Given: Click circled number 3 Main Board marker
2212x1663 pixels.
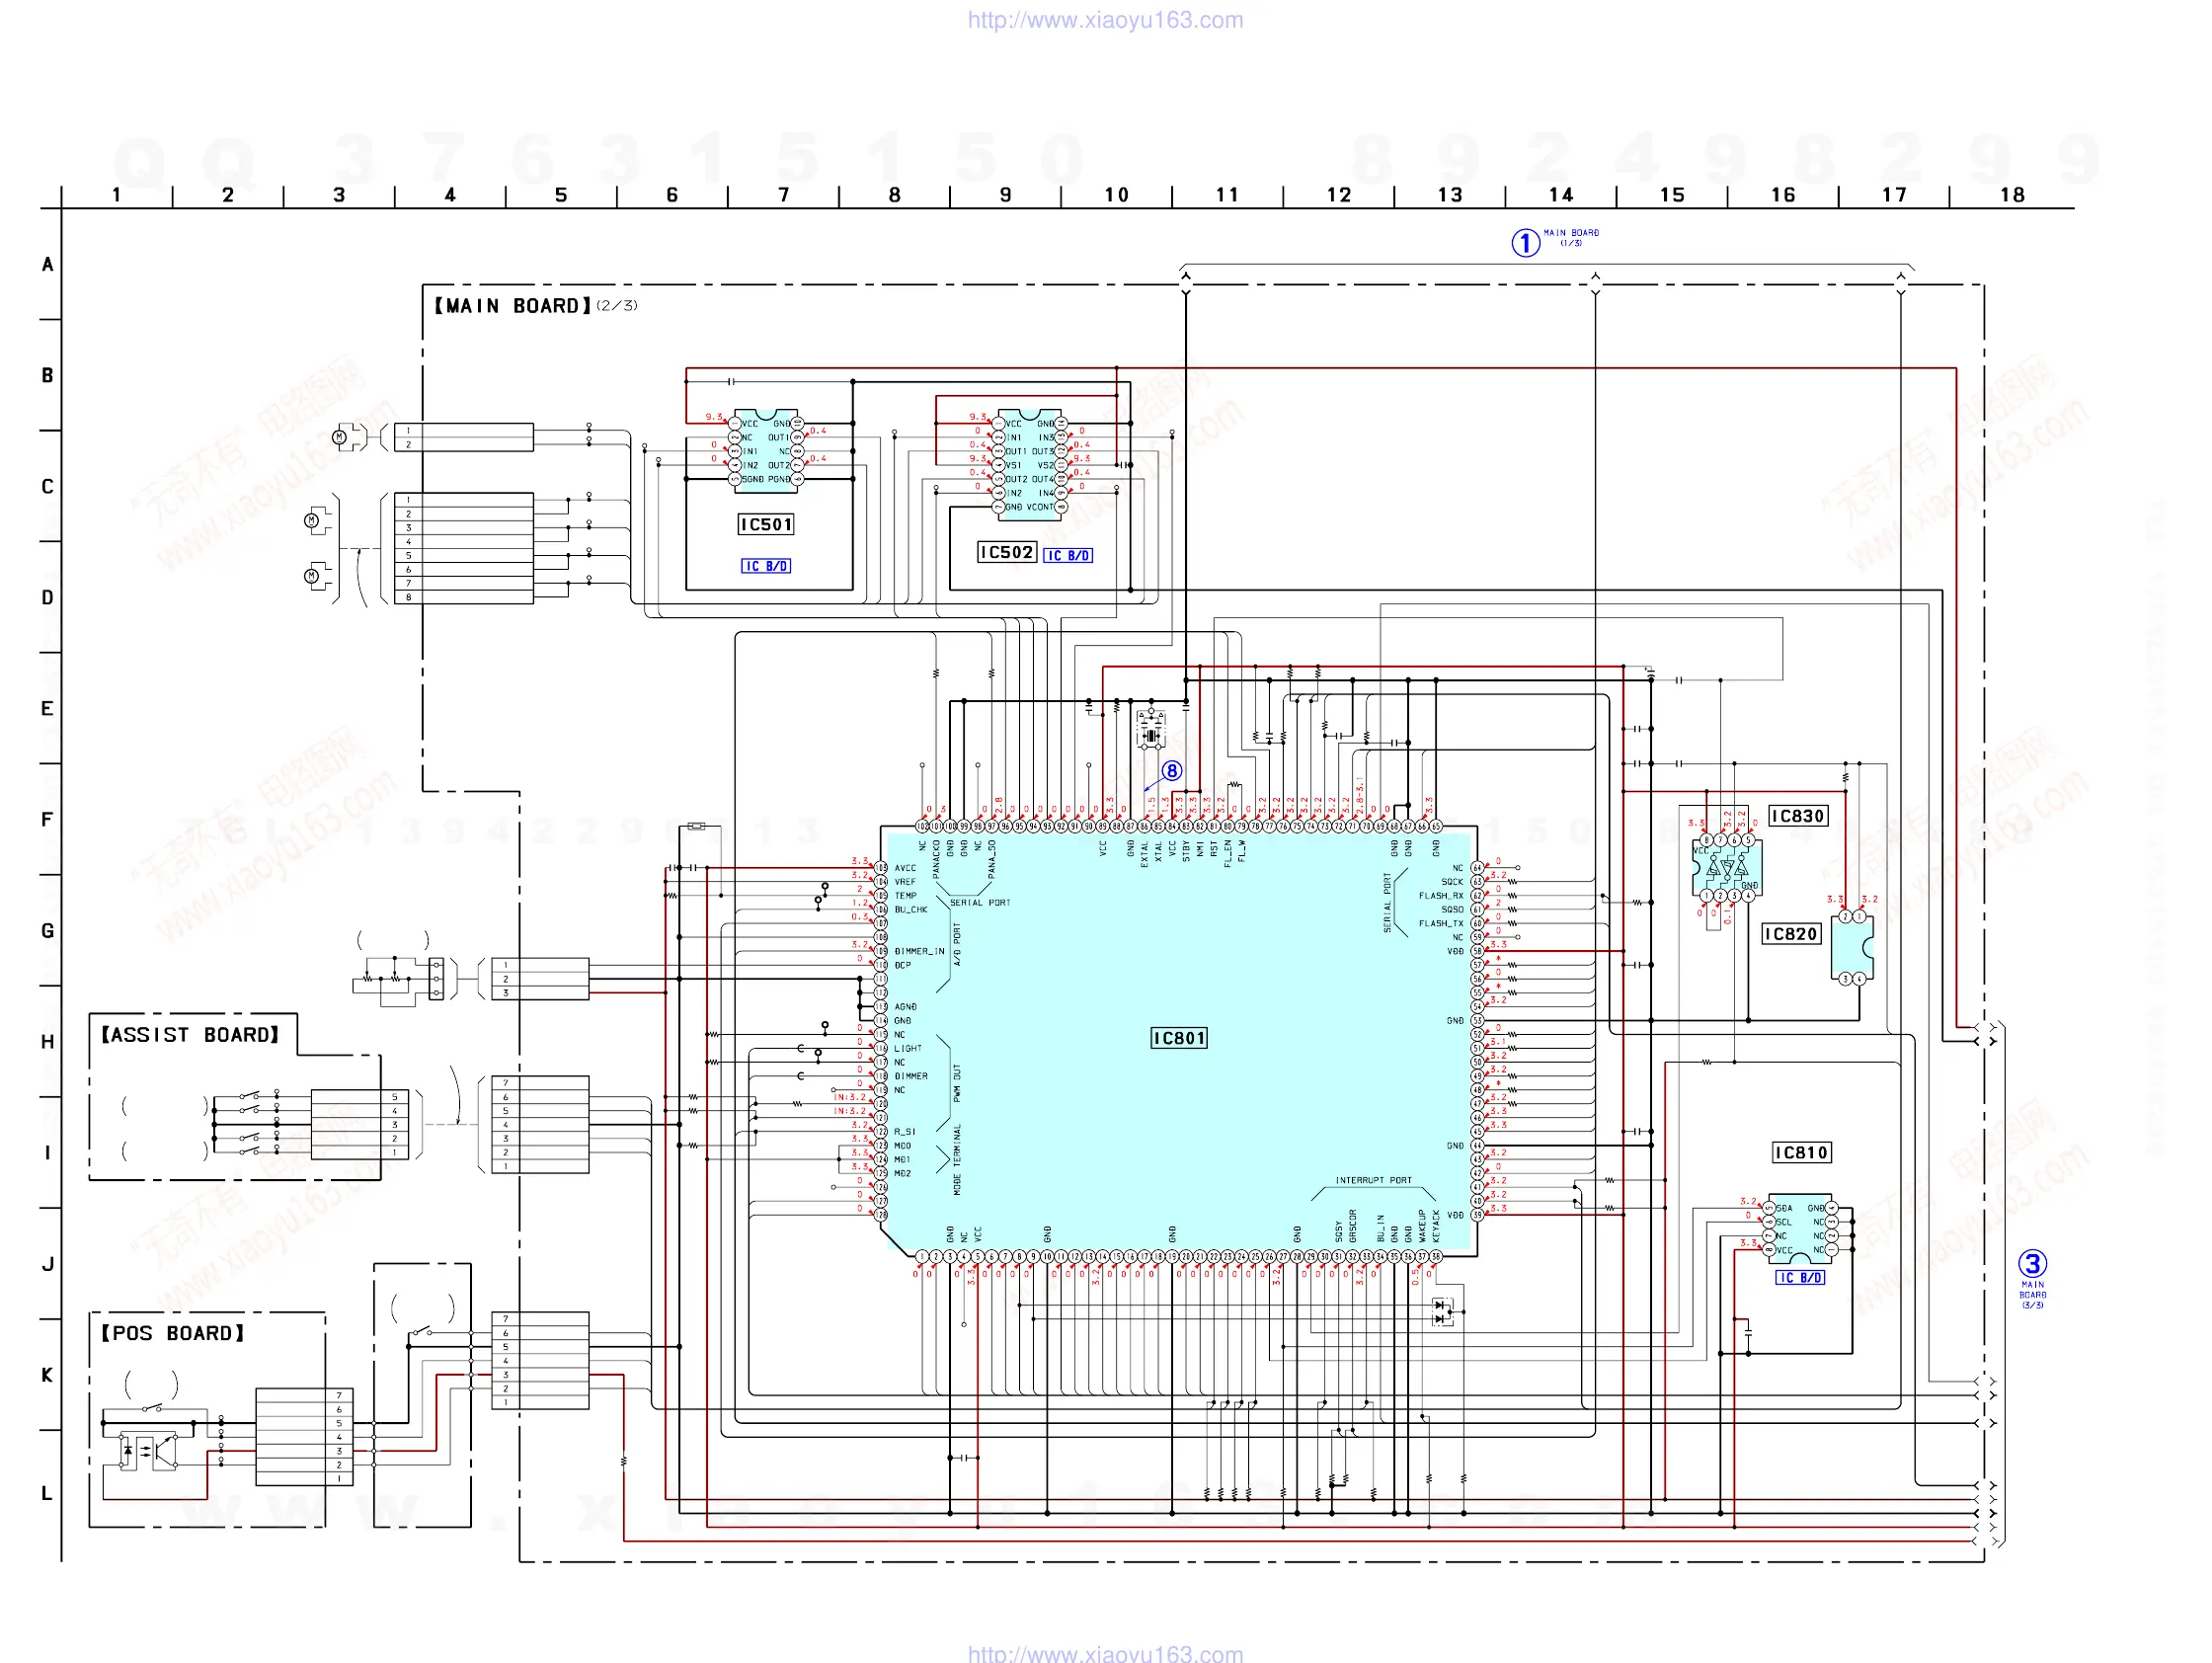Looking at the screenshot, I should click(2032, 1263).
